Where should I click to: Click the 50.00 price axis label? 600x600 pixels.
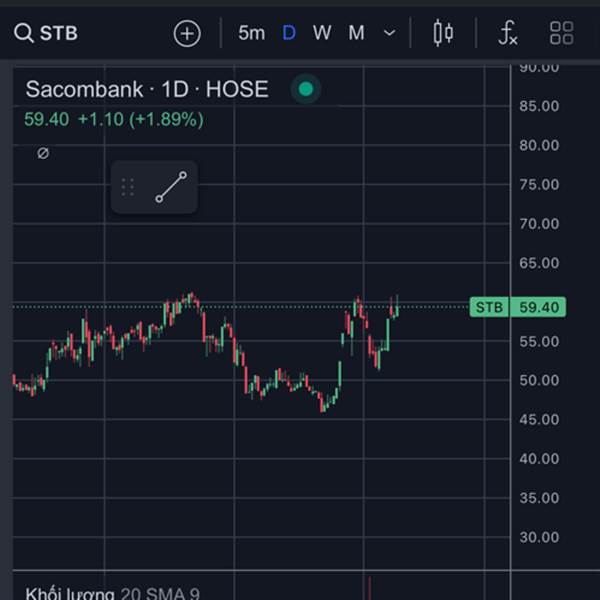click(x=539, y=380)
